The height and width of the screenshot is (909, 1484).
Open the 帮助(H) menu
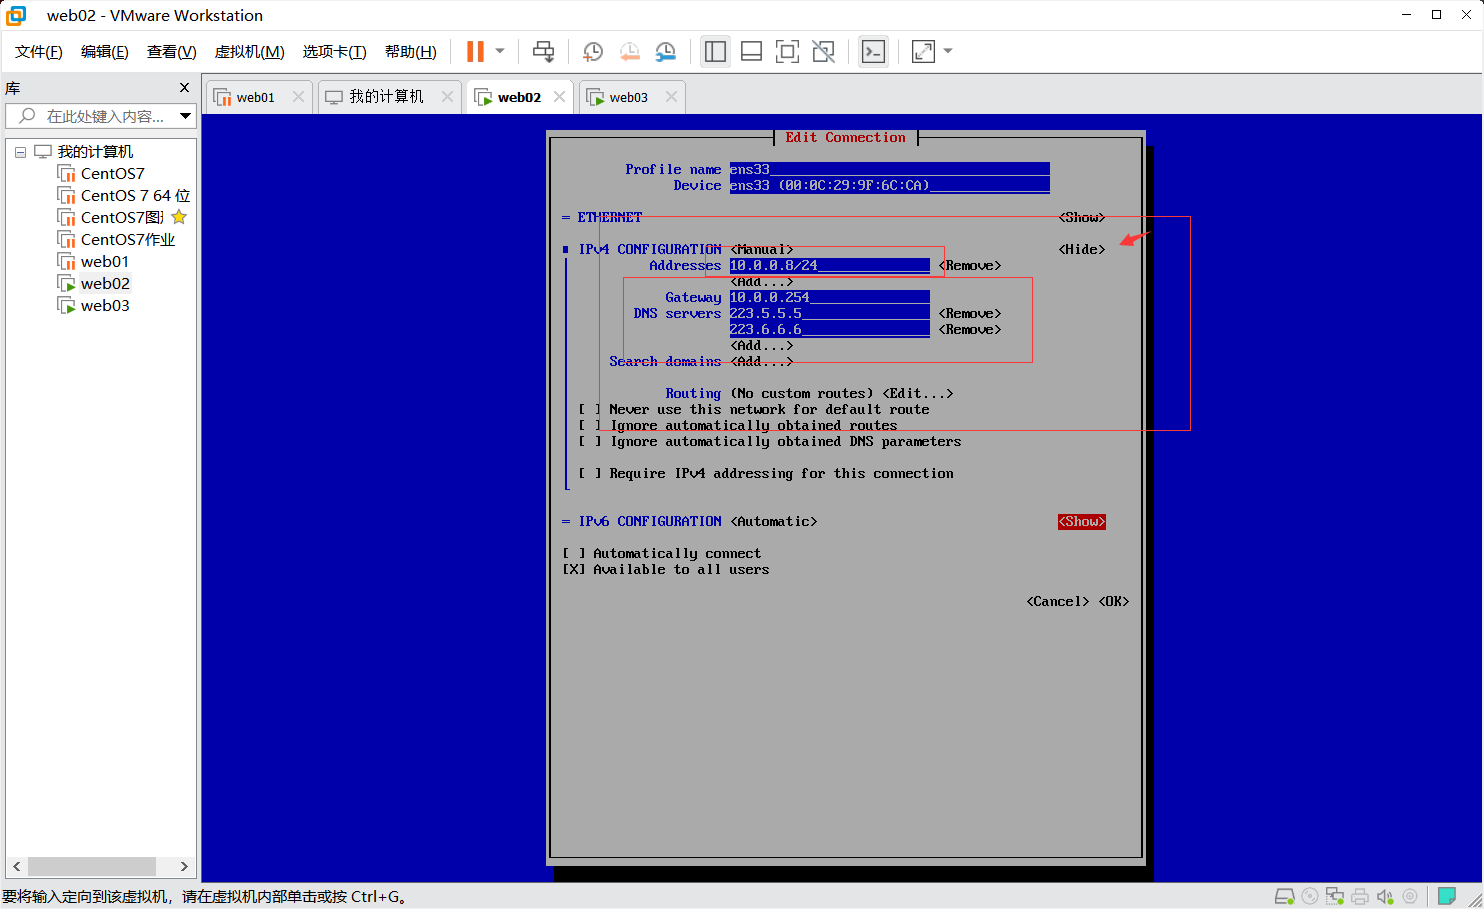tap(410, 52)
